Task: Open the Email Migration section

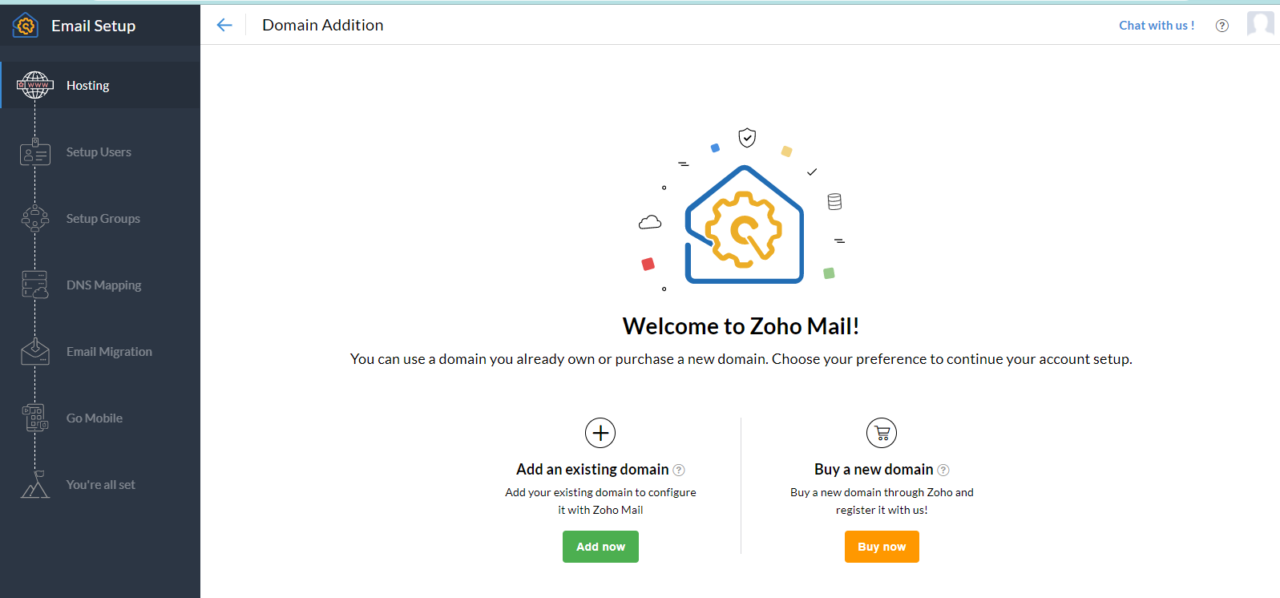Action: point(109,351)
